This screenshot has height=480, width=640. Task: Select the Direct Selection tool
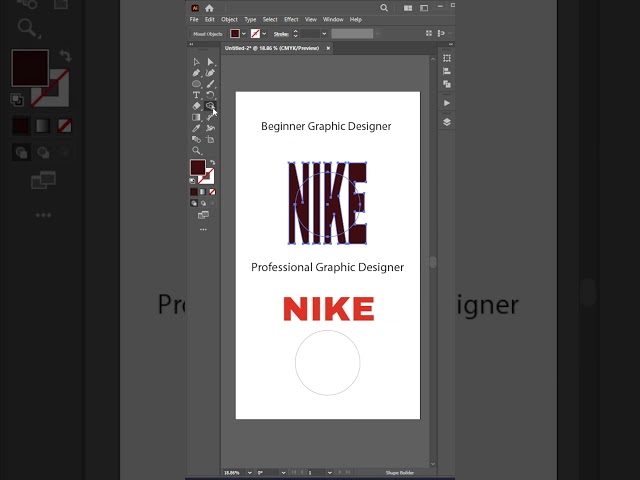click(x=210, y=62)
